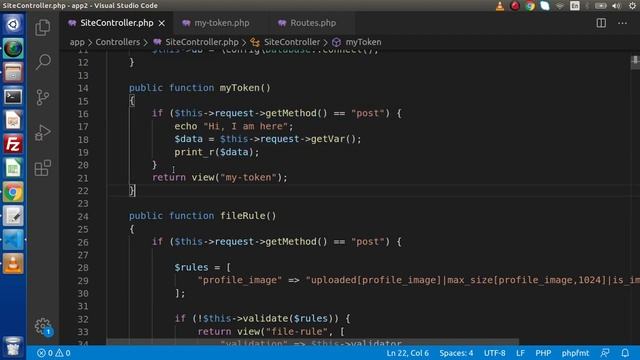The image size is (640, 360).
Task: Click "profile_image" array key text
Action: [x=240, y=280]
